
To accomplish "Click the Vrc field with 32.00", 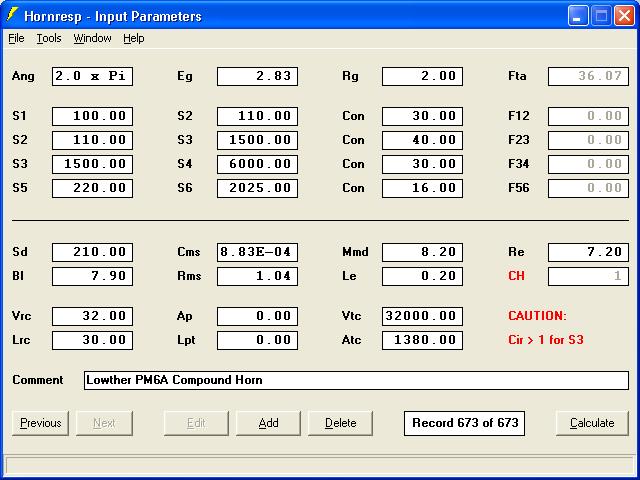I will (x=92, y=316).
